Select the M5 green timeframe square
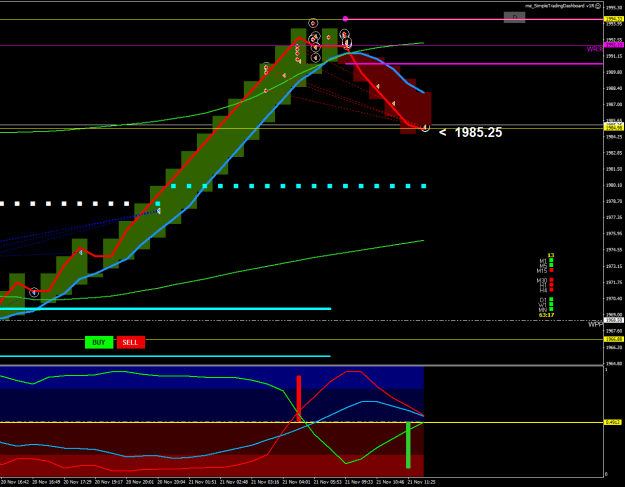625x487 pixels. click(551, 265)
